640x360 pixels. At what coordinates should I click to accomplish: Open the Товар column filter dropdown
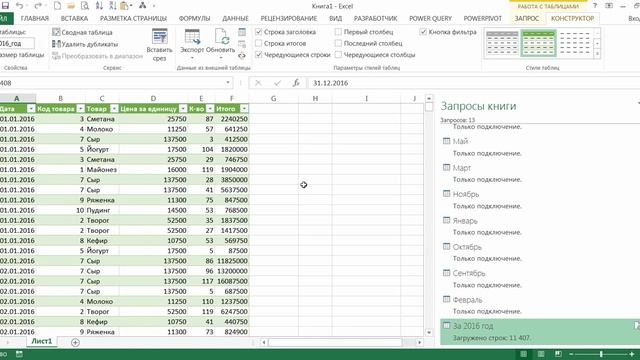click(114, 109)
